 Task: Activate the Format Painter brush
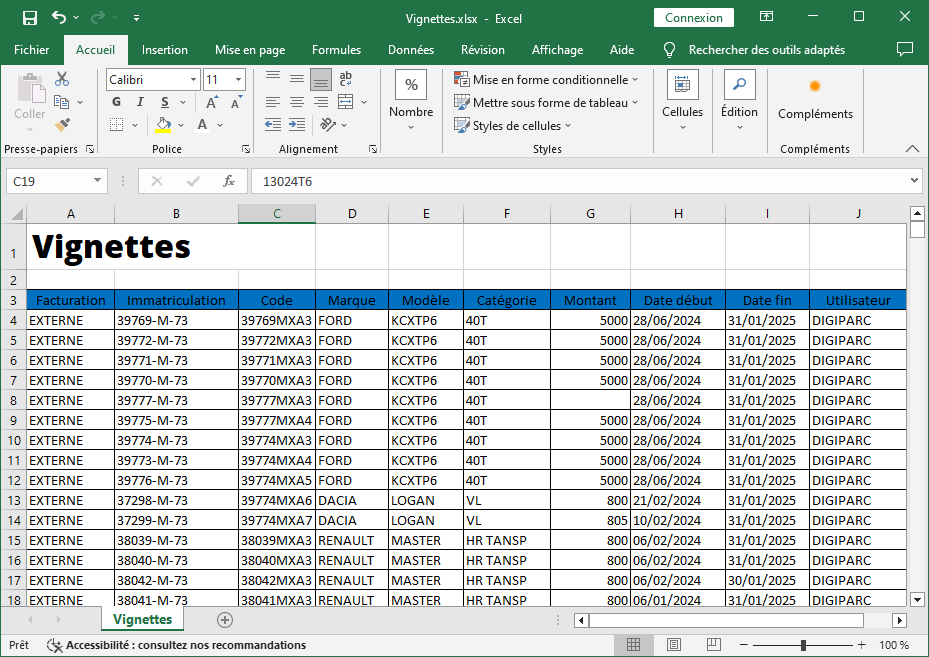tap(62, 124)
